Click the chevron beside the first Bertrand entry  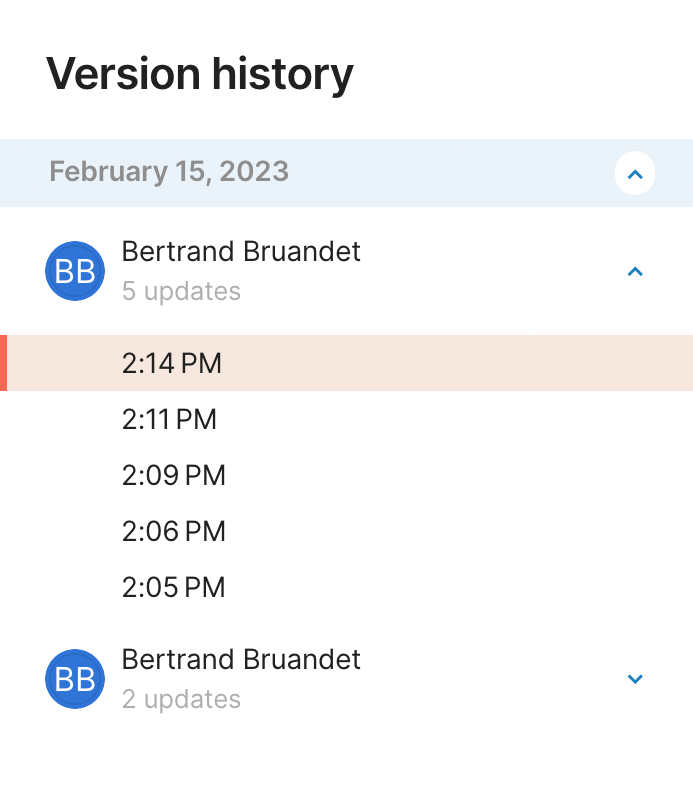[x=635, y=271]
